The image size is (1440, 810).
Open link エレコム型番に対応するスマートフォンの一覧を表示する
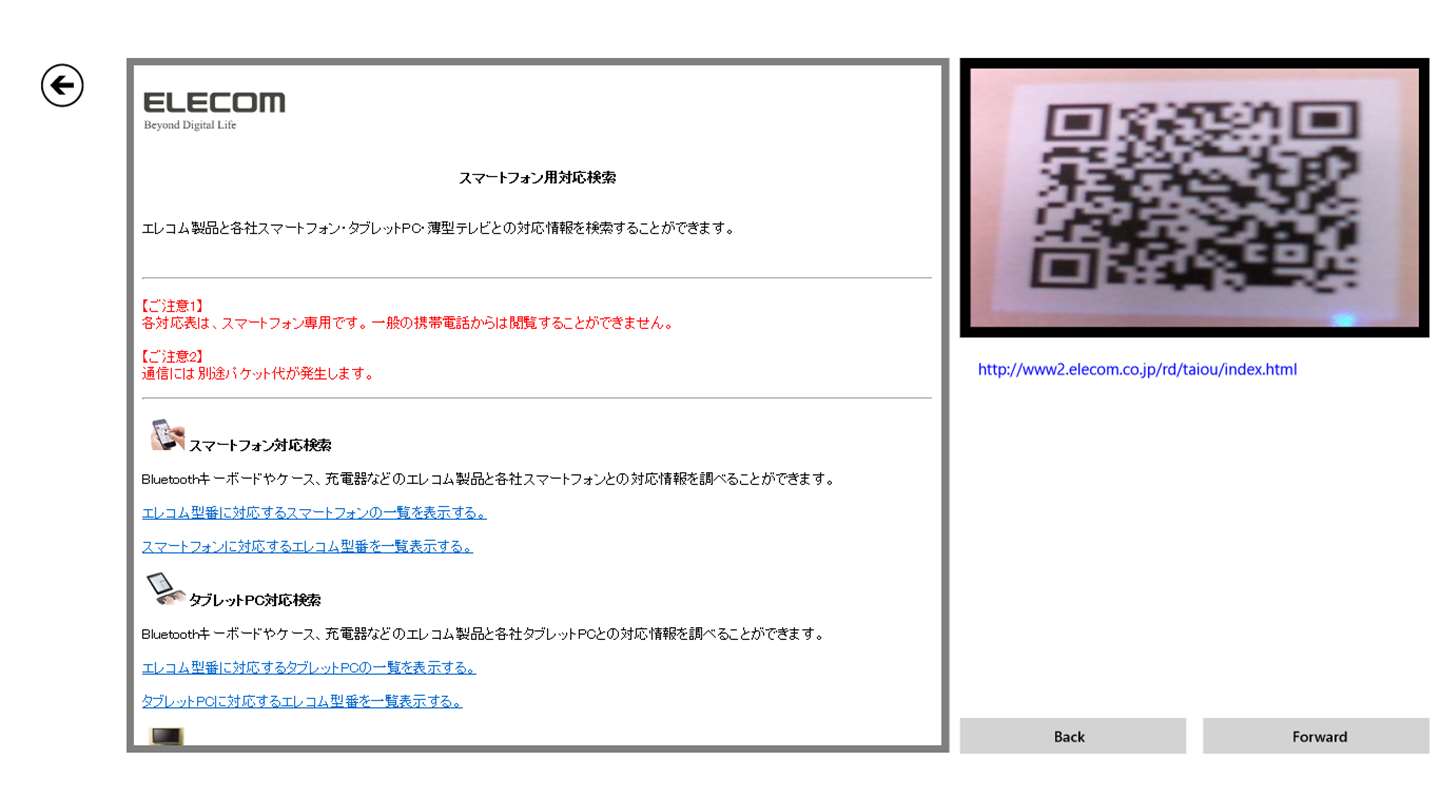click(314, 513)
